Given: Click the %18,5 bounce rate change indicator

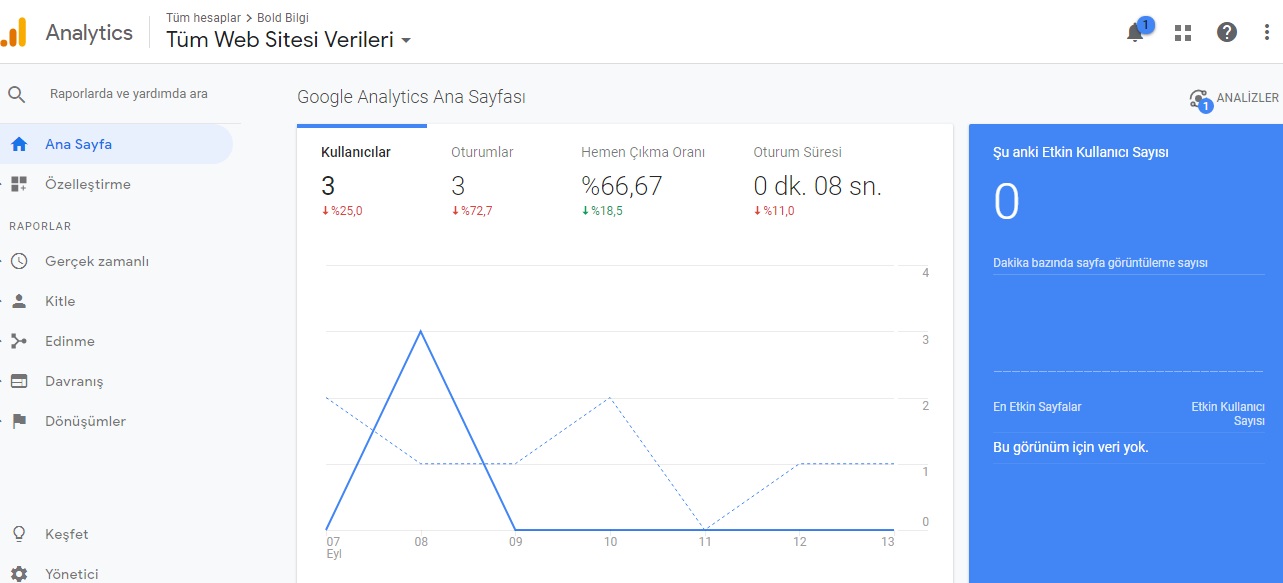Looking at the screenshot, I should point(602,211).
